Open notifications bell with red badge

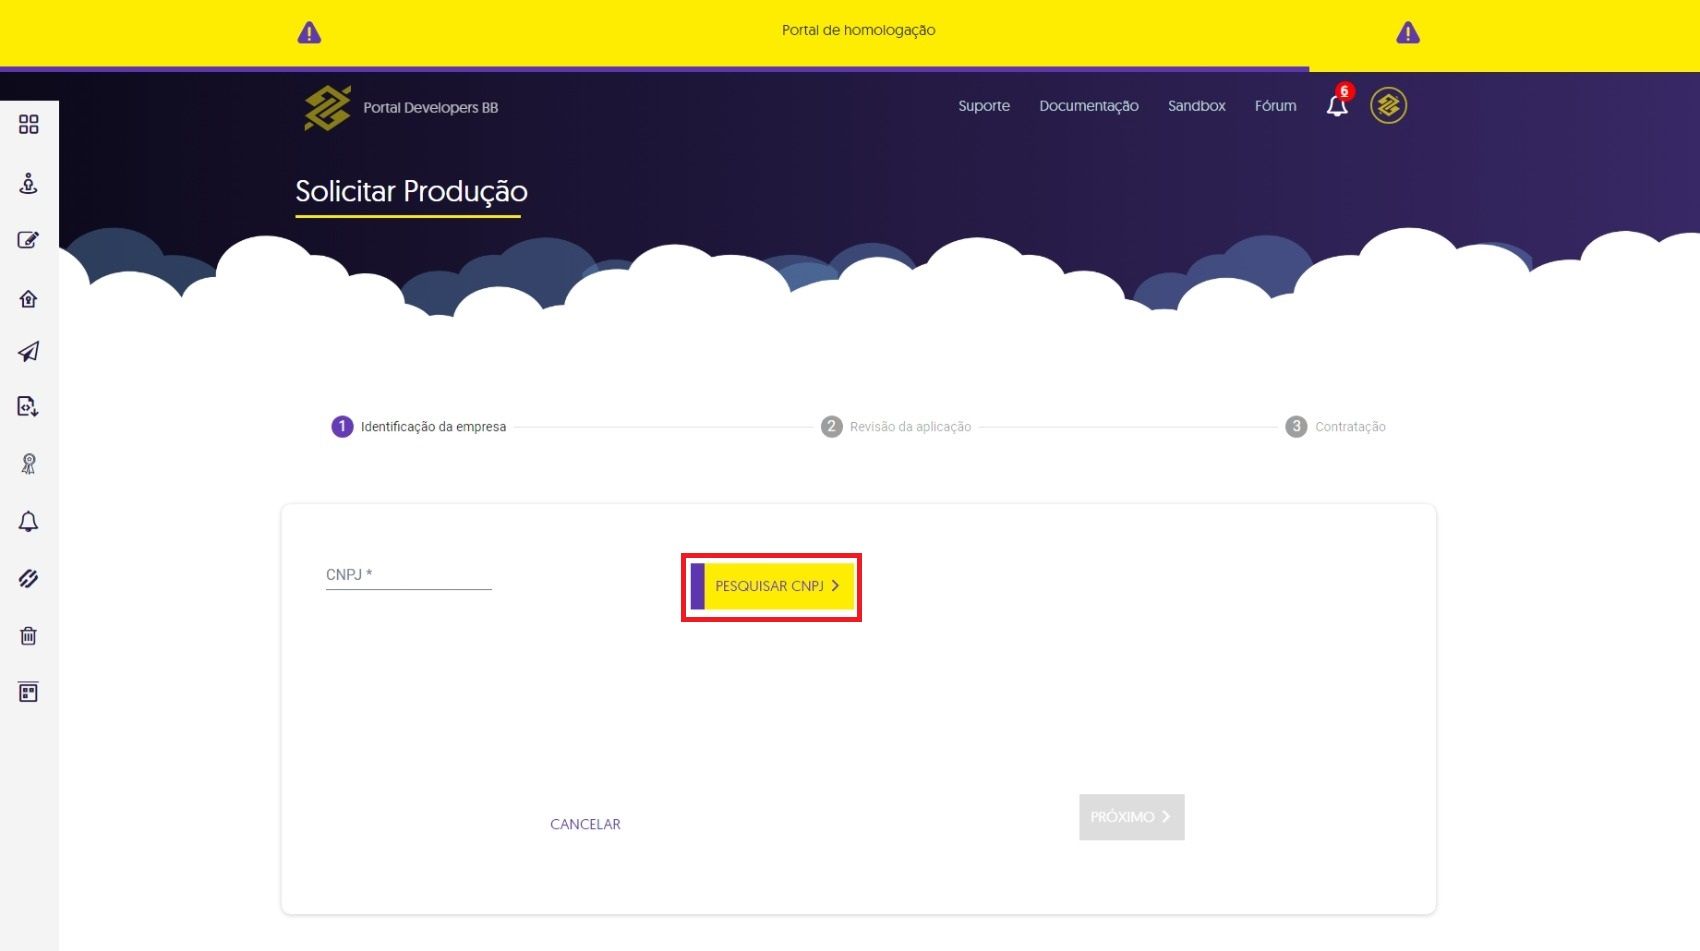coord(1337,105)
